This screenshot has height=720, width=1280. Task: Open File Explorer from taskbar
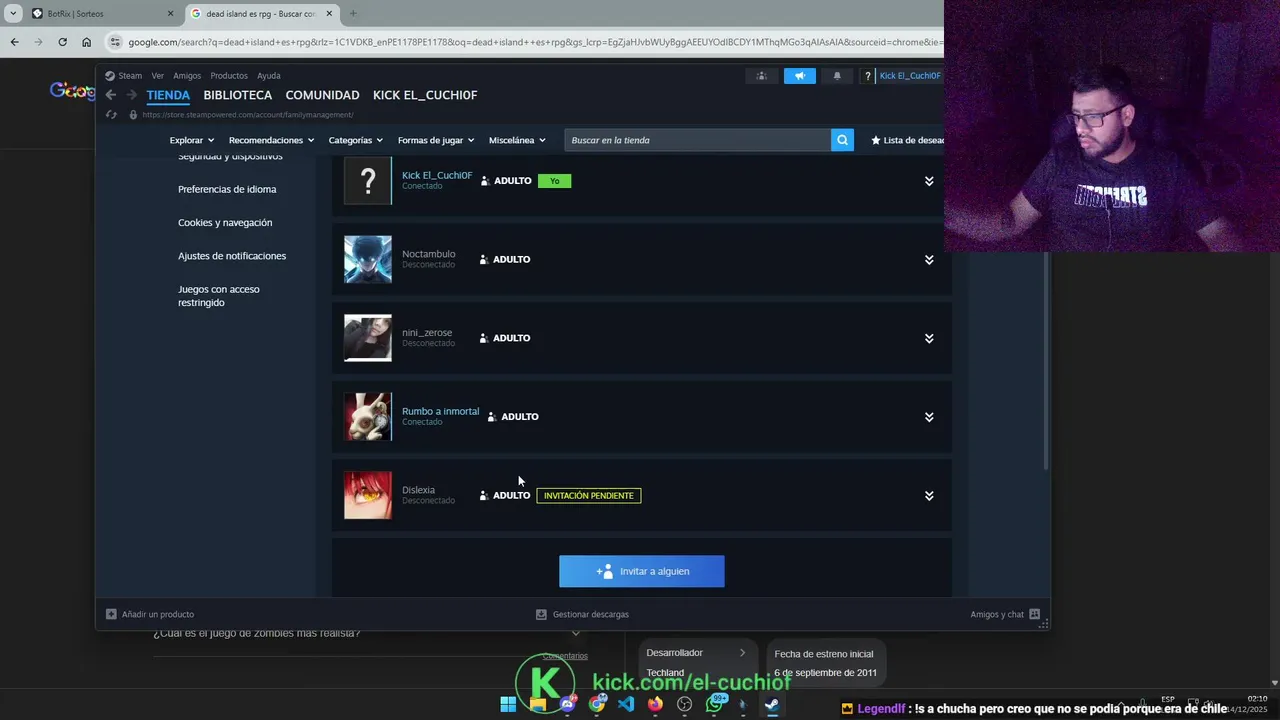538,704
